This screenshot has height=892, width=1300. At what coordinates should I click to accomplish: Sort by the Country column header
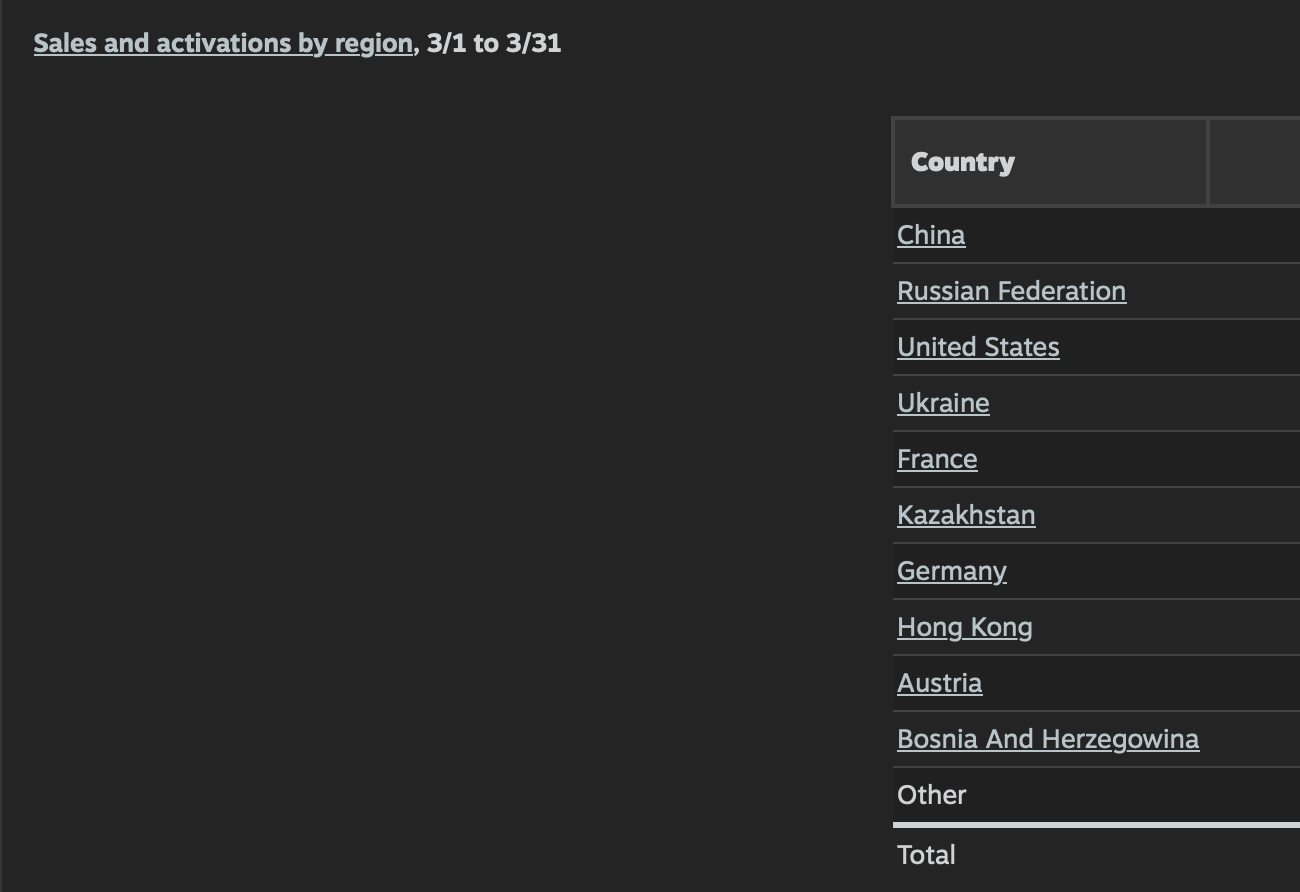tap(963, 162)
